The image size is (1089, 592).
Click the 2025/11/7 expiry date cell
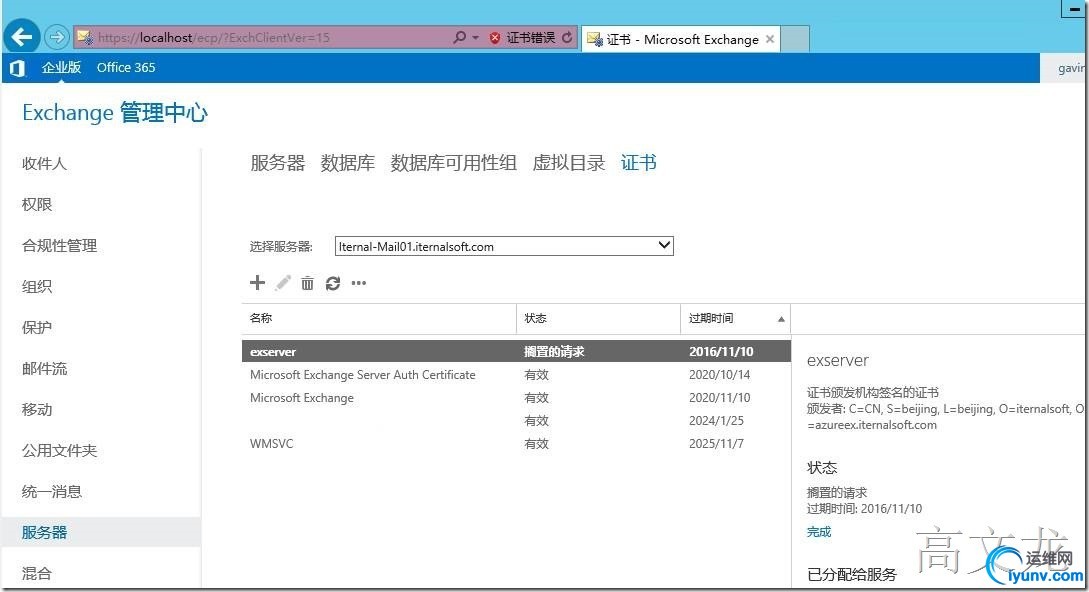716,443
